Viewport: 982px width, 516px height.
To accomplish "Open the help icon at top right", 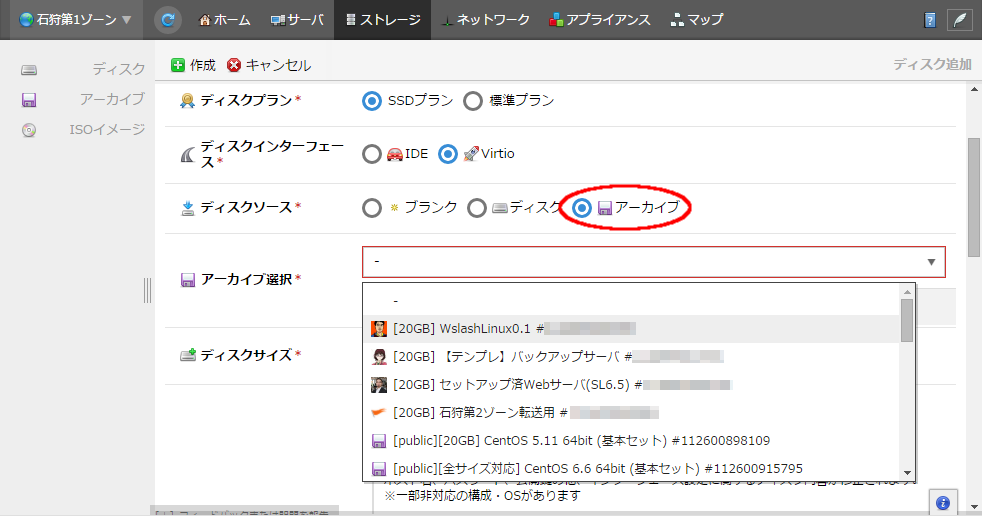I will pyautogui.click(x=930, y=20).
